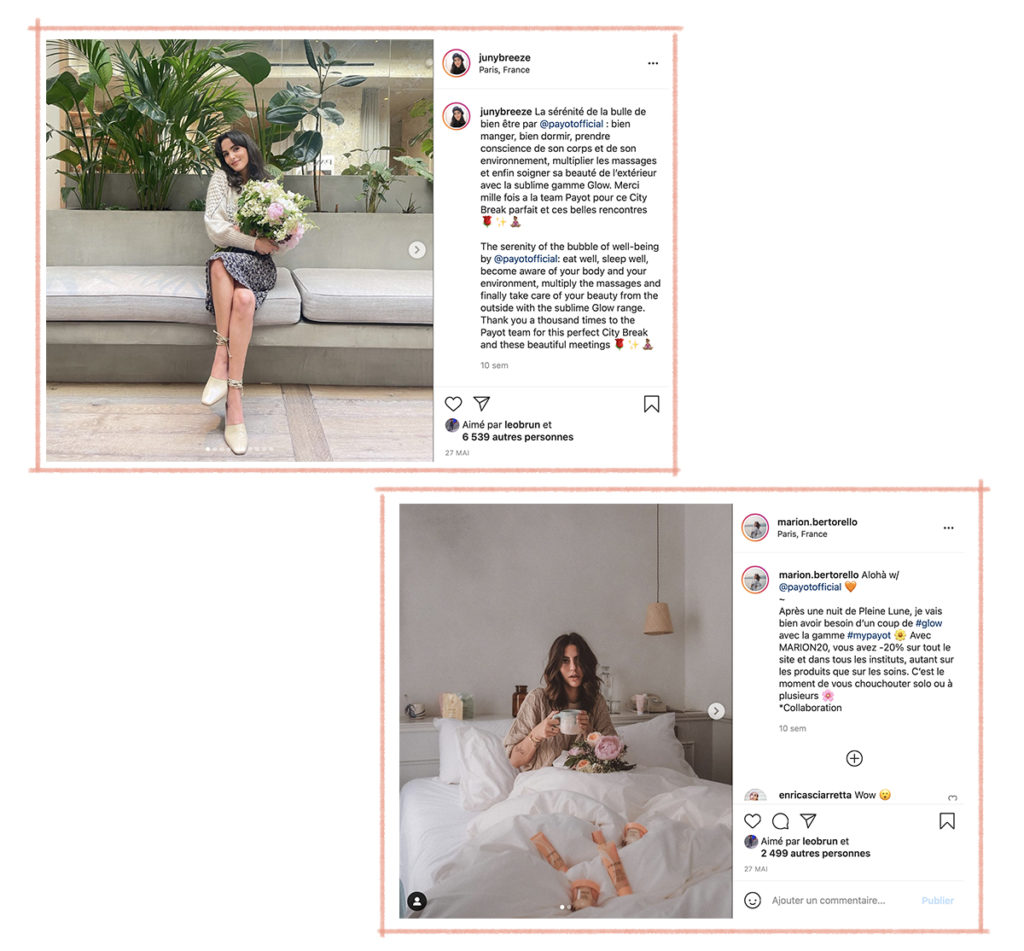Like enricasciarretta's comment with small heart
This screenshot has width=1024, height=951.
tap(953, 798)
